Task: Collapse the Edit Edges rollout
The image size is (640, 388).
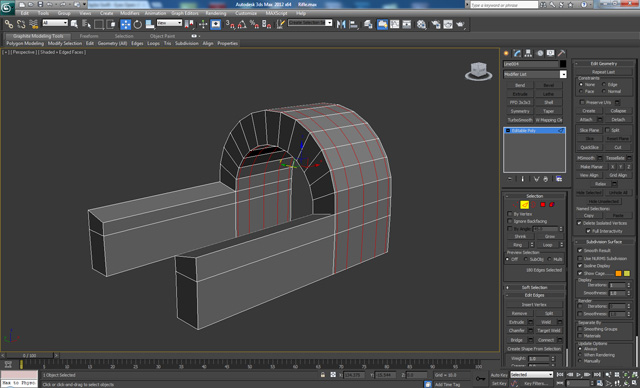Action: click(535, 295)
